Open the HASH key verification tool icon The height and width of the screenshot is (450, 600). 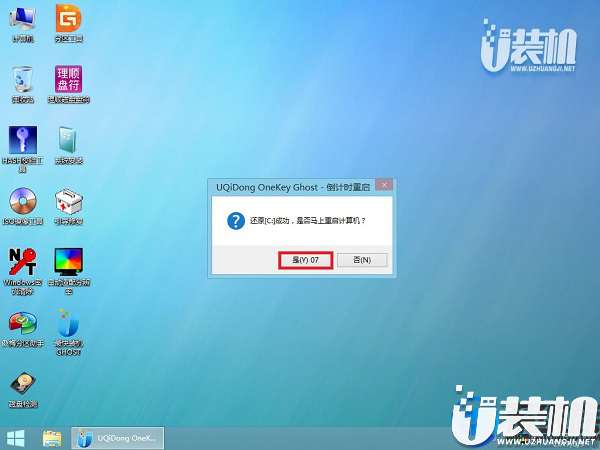[23, 149]
